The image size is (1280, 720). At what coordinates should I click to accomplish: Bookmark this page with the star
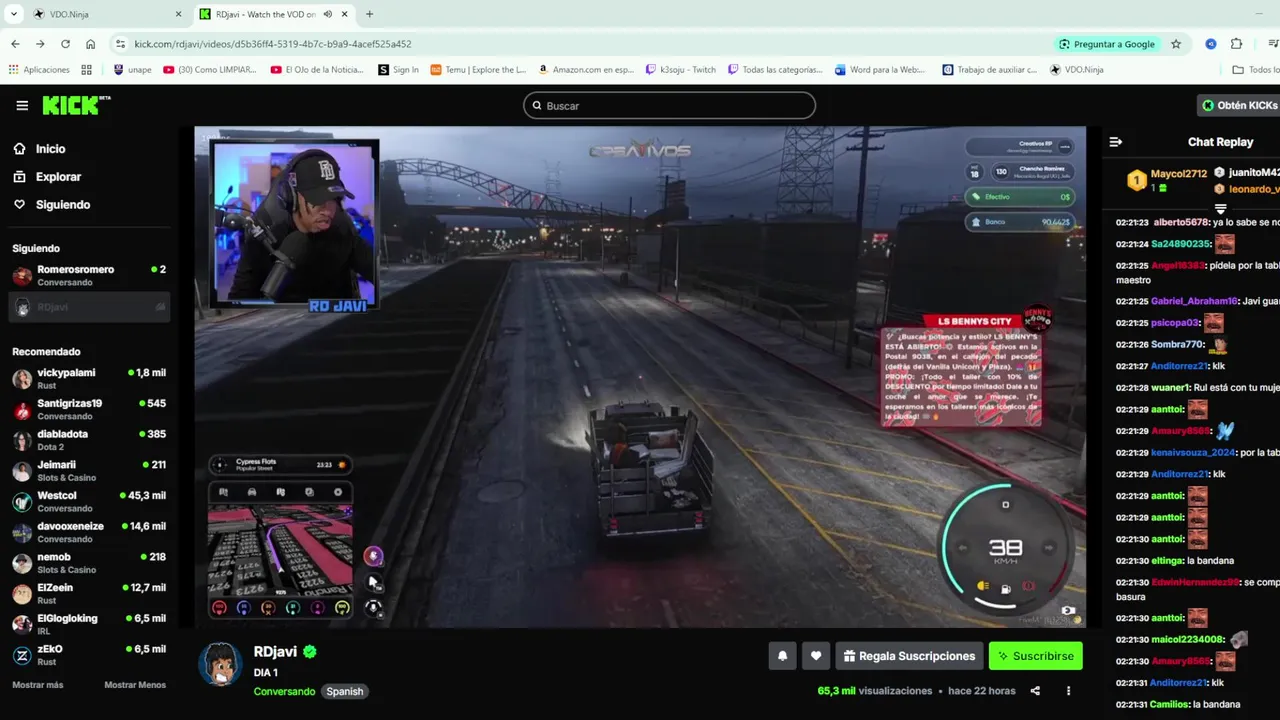(1176, 44)
